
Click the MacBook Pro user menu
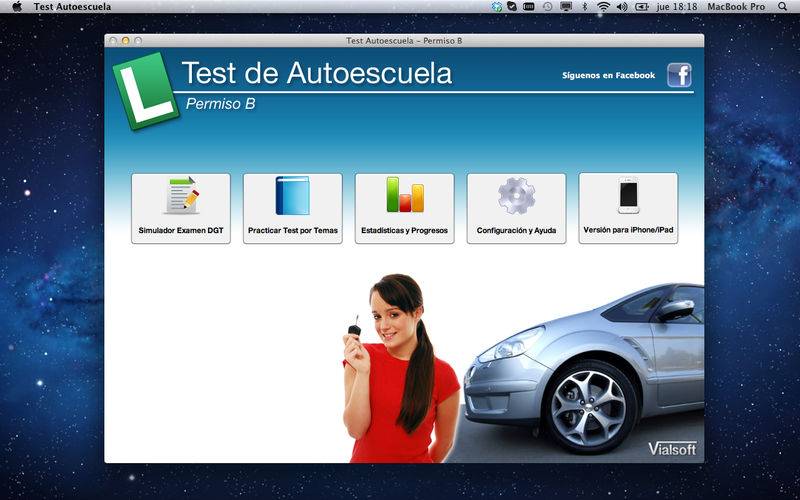click(x=736, y=6)
